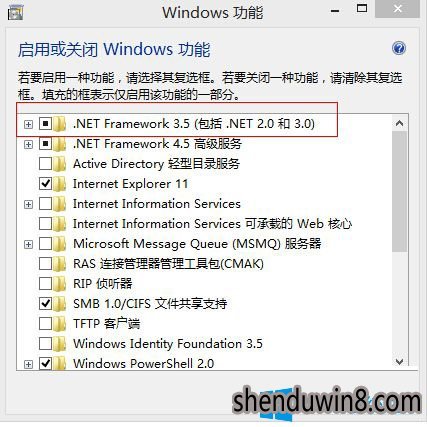427x427 pixels.
Task: Select Internet Information Services 可承载的 Web 核心 item
Action: point(212,224)
